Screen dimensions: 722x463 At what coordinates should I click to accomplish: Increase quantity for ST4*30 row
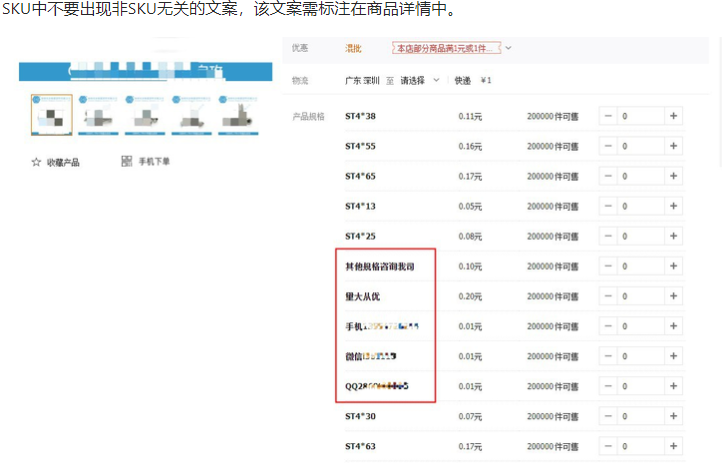click(x=673, y=416)
